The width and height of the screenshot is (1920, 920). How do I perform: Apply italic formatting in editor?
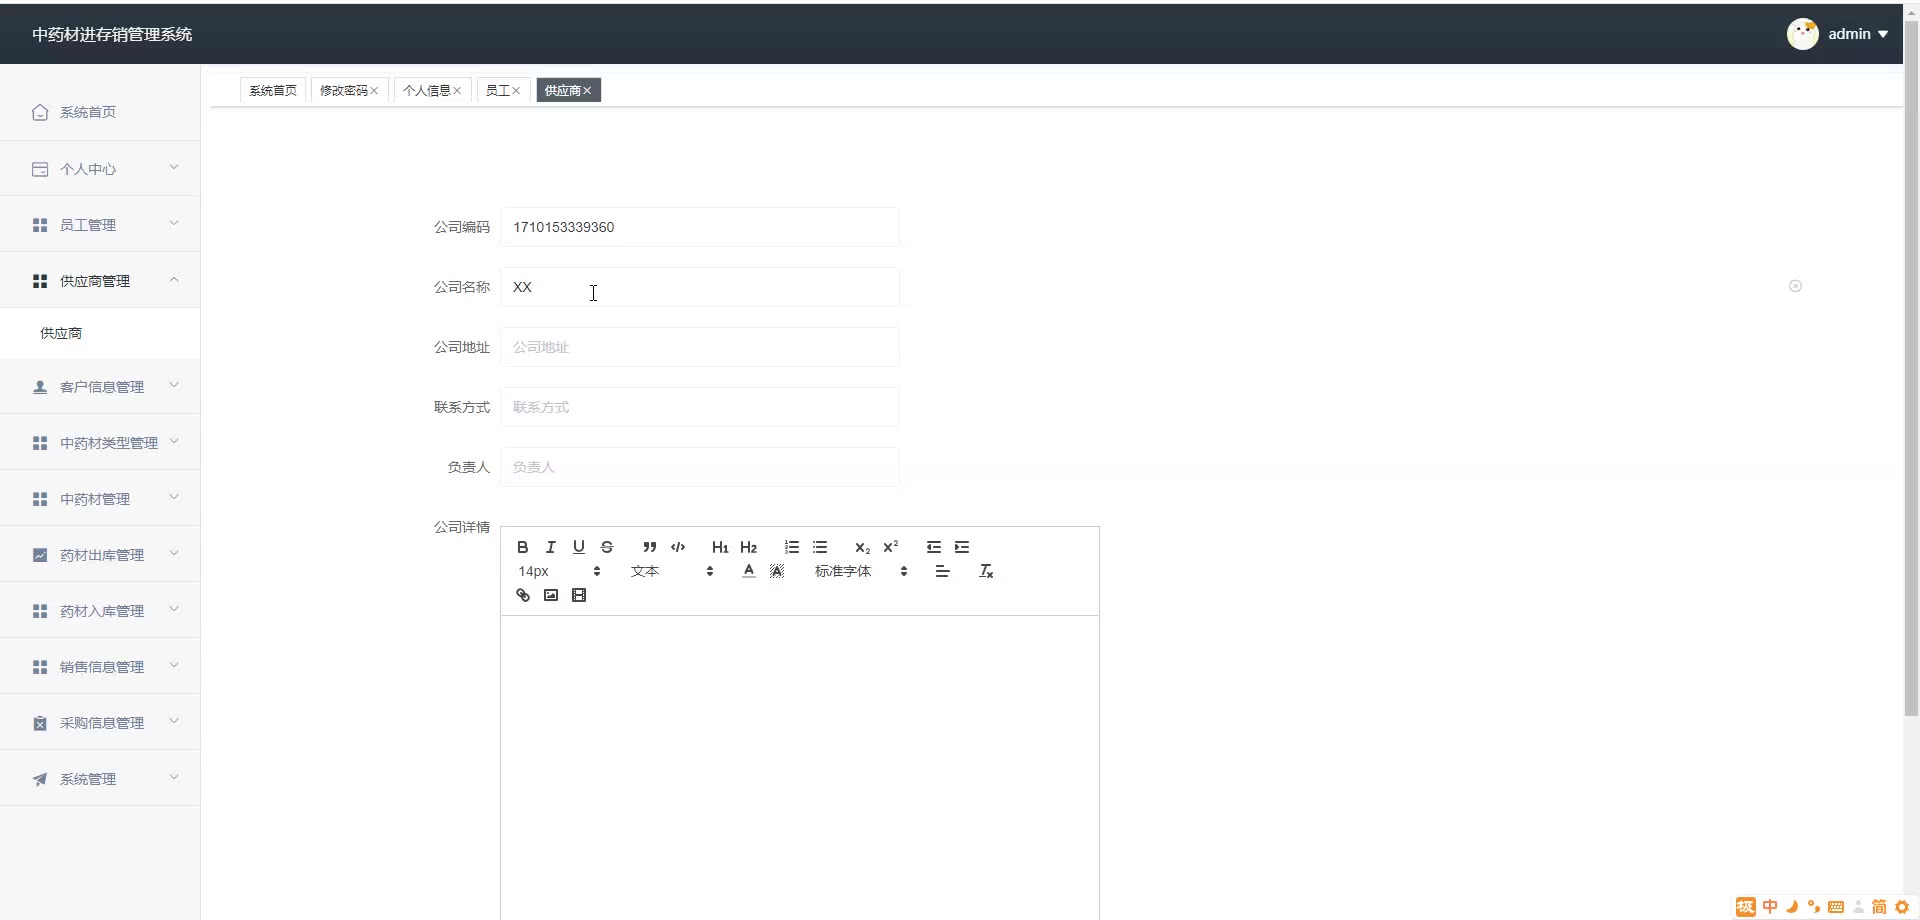[x=550, y=547]
